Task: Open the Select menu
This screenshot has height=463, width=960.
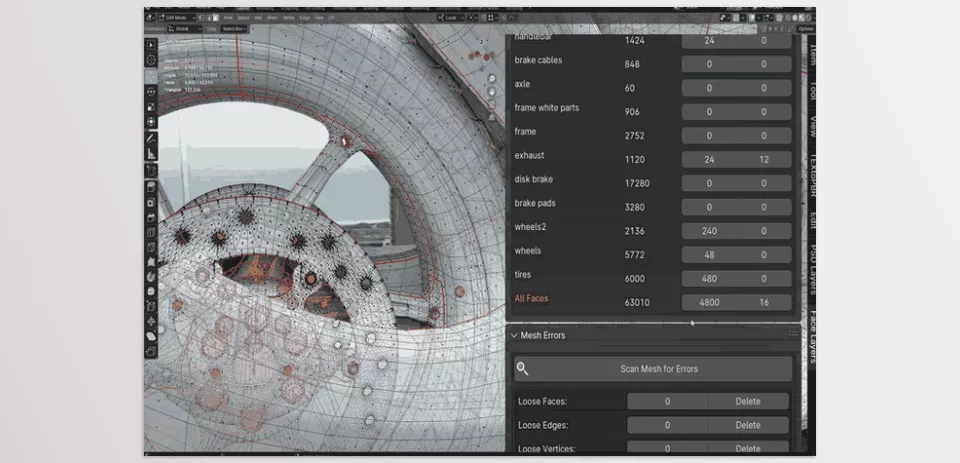Action: [243, 18]
